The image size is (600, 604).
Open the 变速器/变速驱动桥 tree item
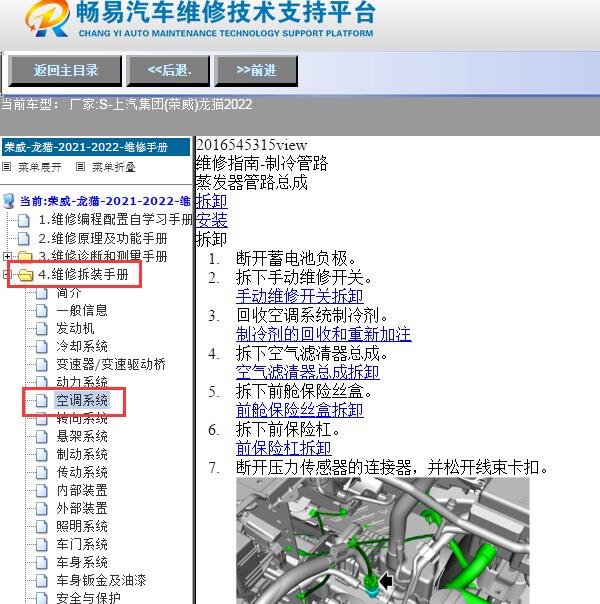coord(111,364)
